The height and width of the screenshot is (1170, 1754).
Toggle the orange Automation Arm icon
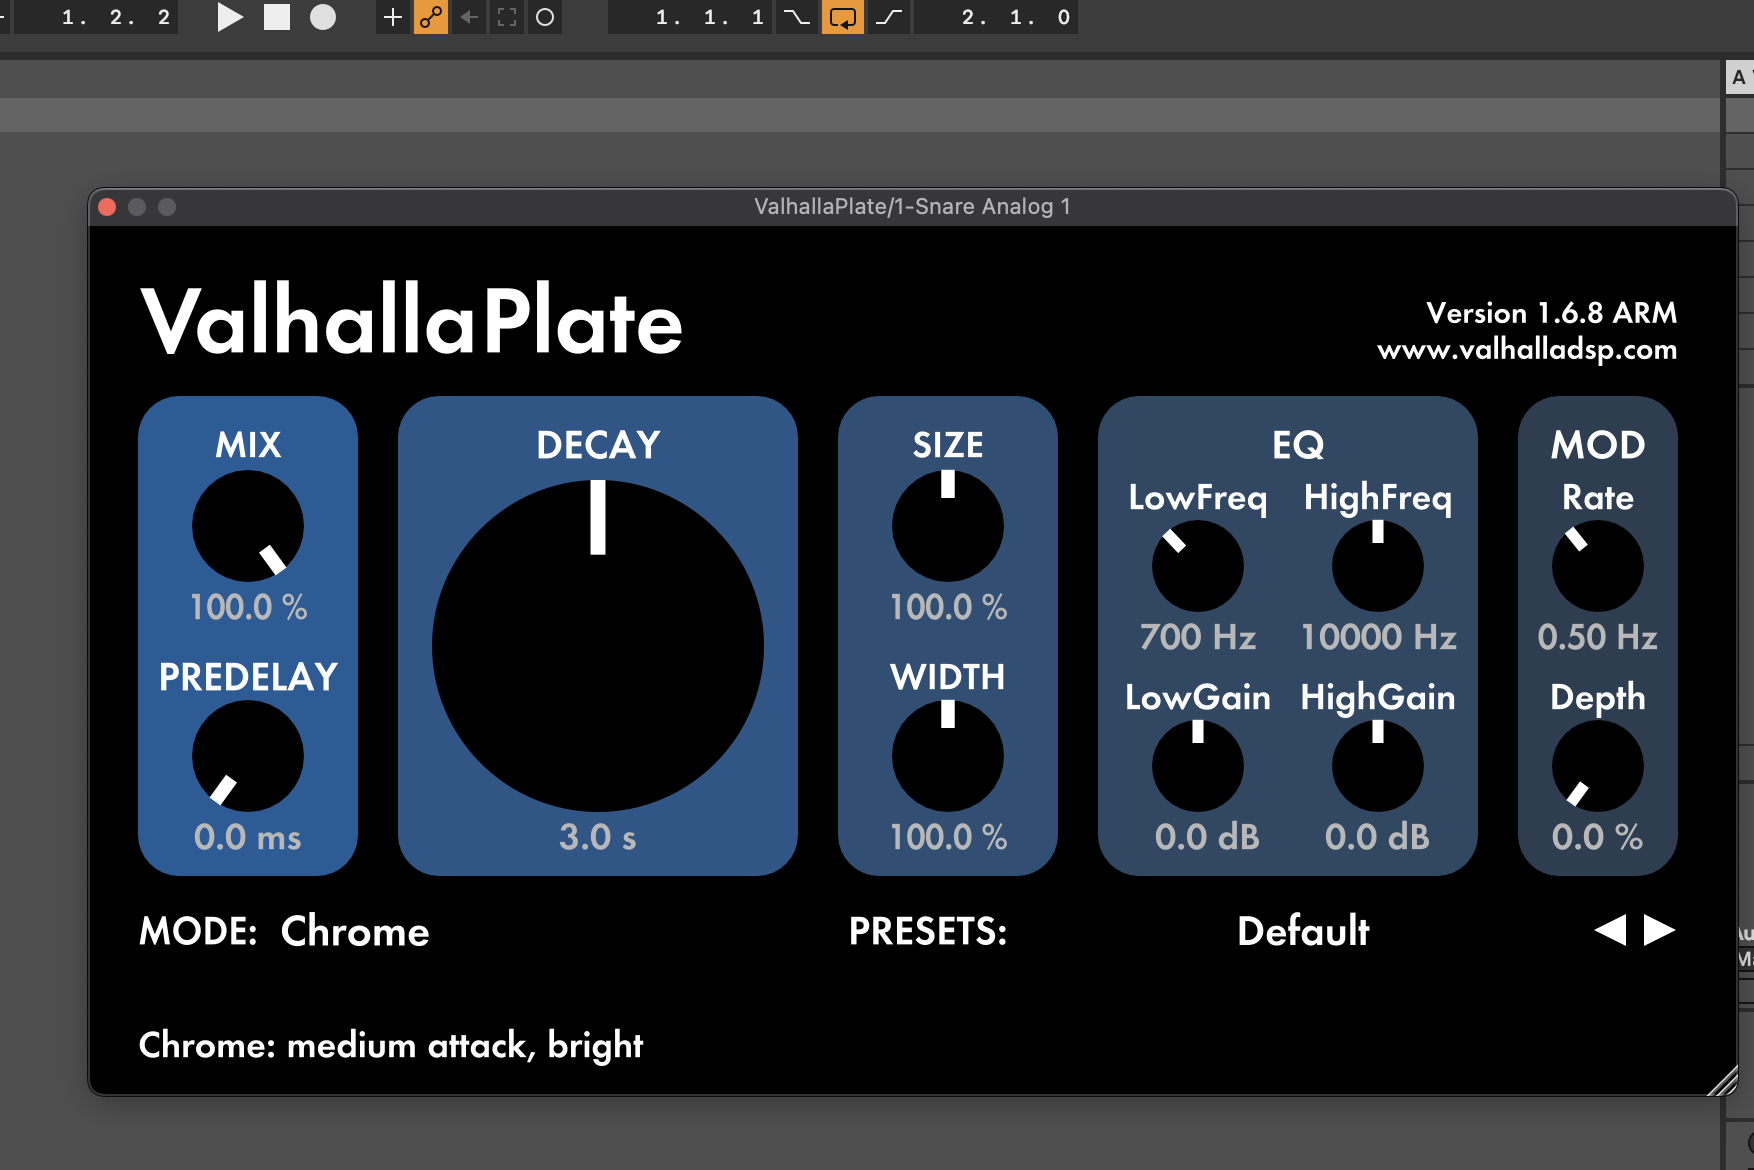pyautogui.click(x=430, y=17)
